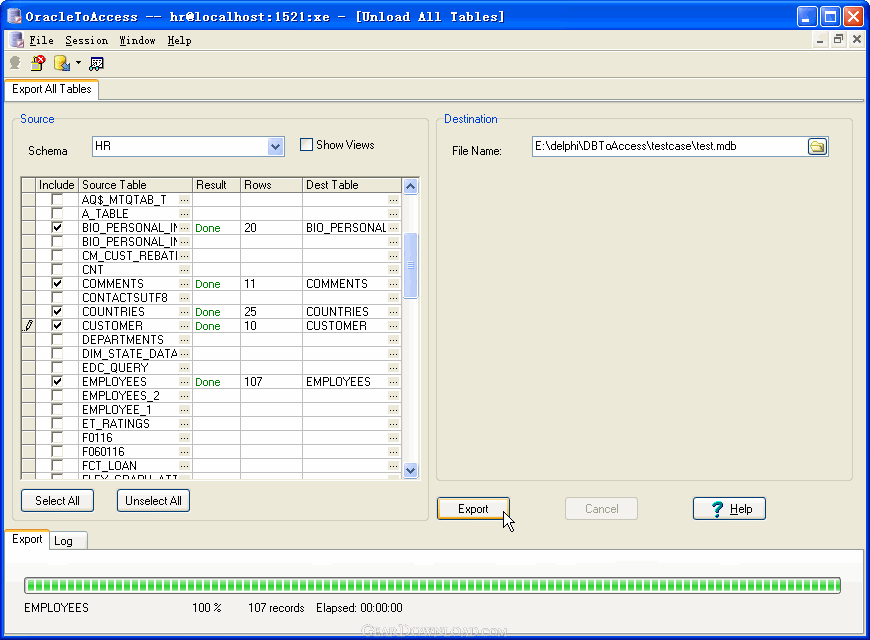The width and height of the screenshot is (870, 640).
Task: Click the Select All button
Action: coord(57,501)
